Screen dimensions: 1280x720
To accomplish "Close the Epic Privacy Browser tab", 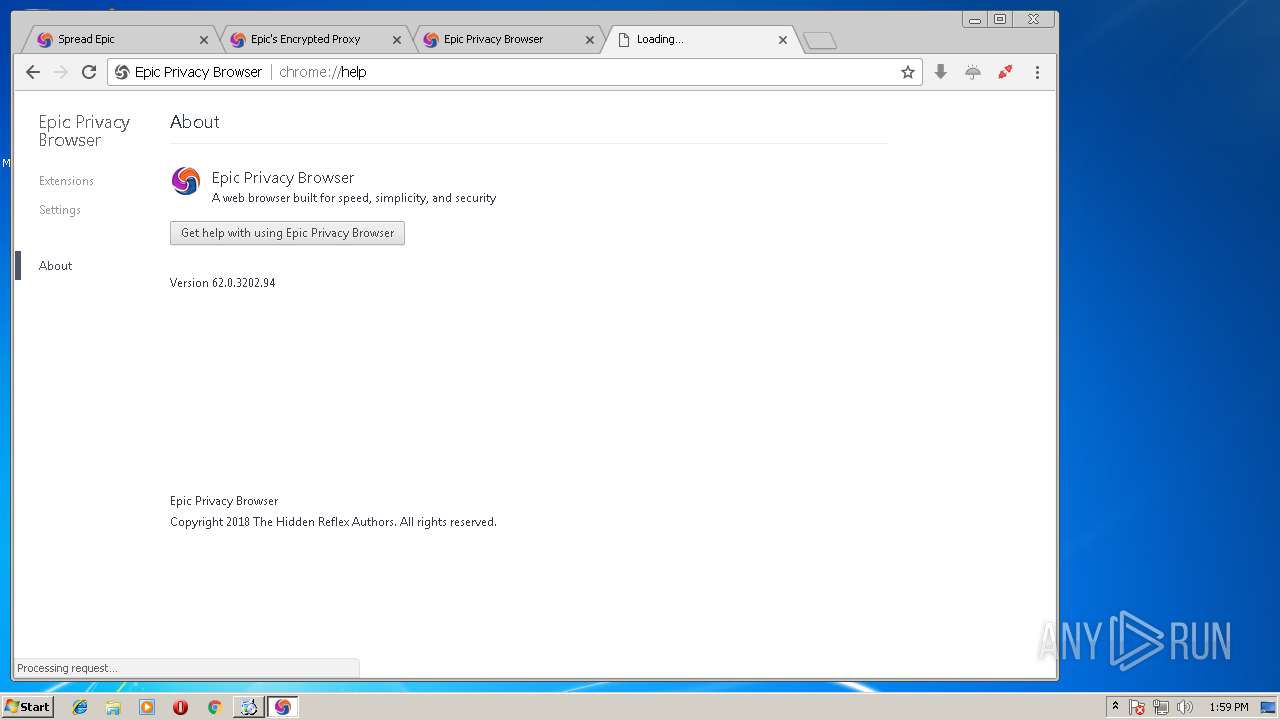I will [x=590, y=40].
